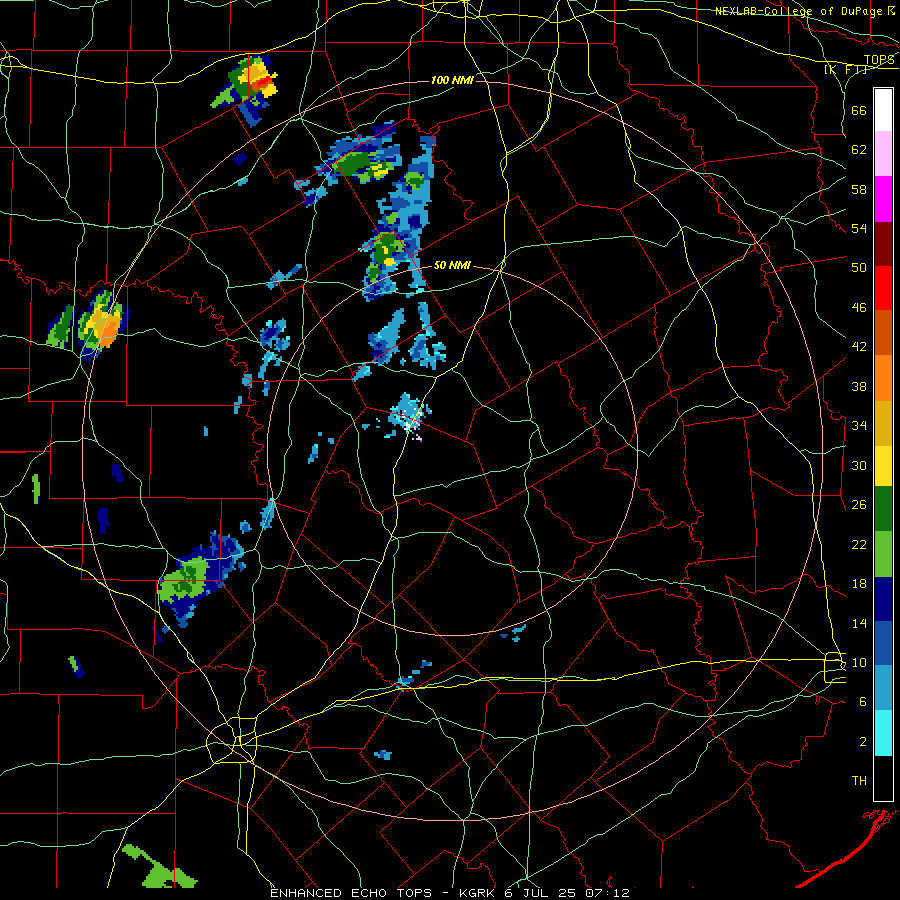Click the '50' value on the scale
900x900 pixels.
[x=859, y=268]
